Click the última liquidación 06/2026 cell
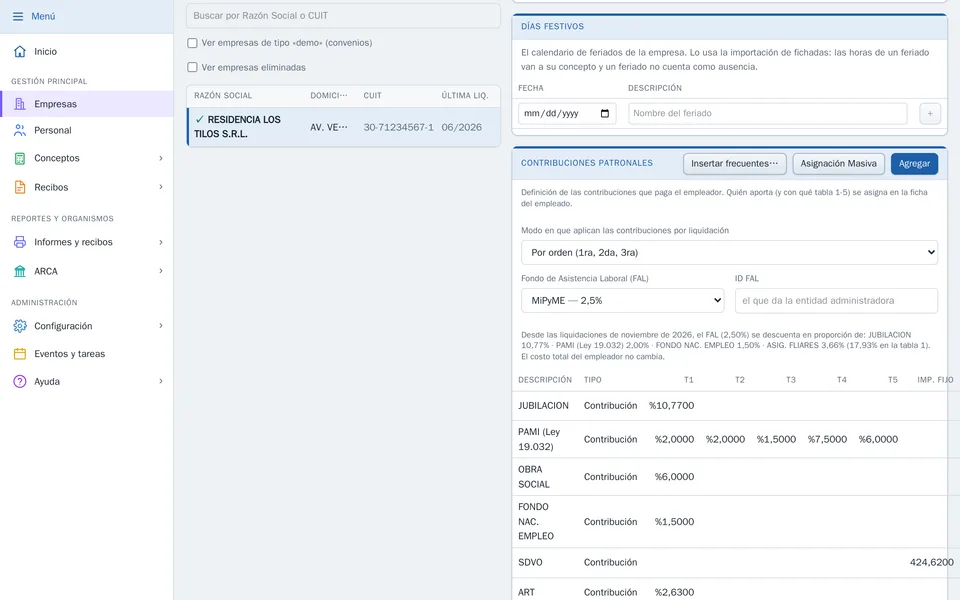 coord(462,127)
